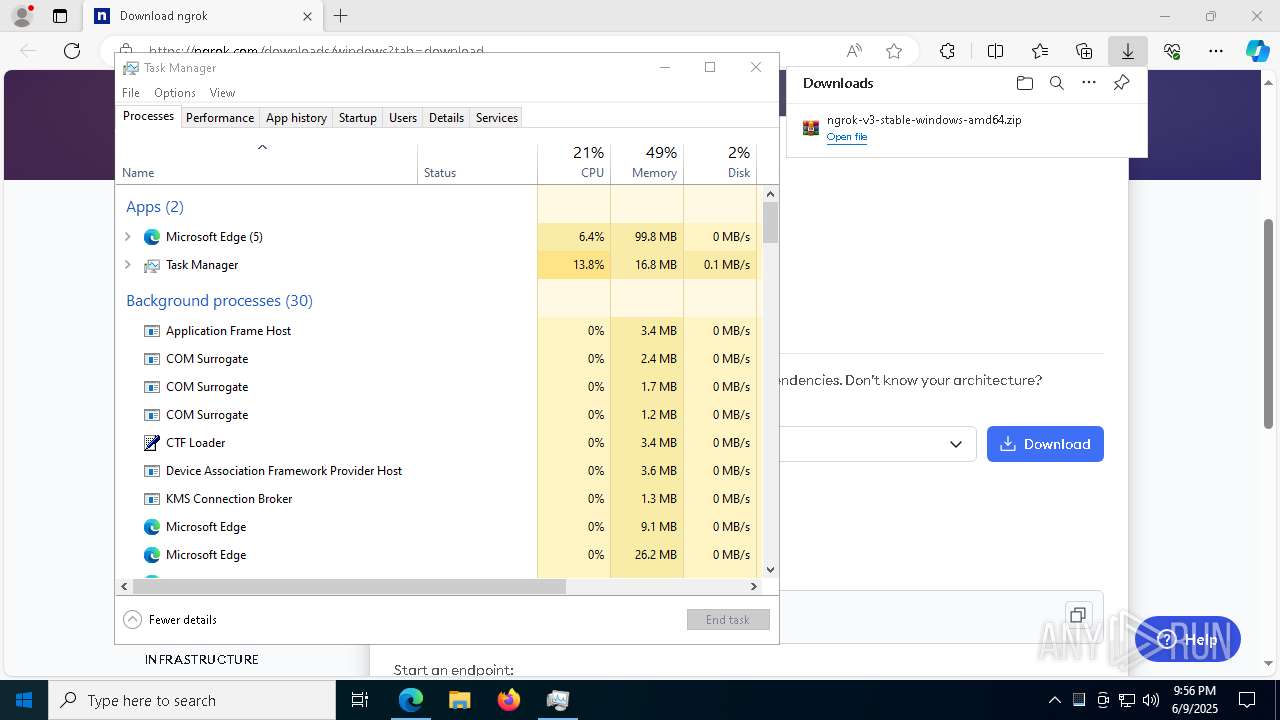
Task: Select Device Association Framework Provider Host
Action: tap(437, 471)
